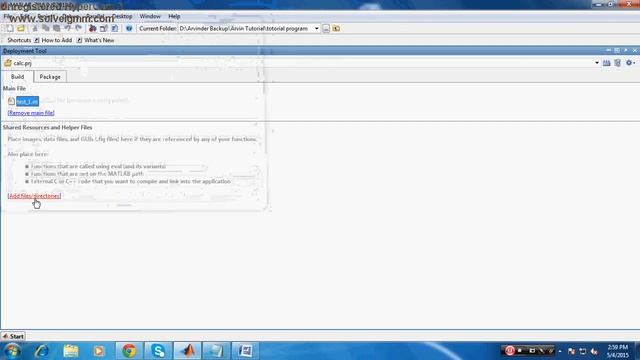Minimize the Deployment Tool panel
Viewport: 640px width, 360px height.
[x=608, y=50]
